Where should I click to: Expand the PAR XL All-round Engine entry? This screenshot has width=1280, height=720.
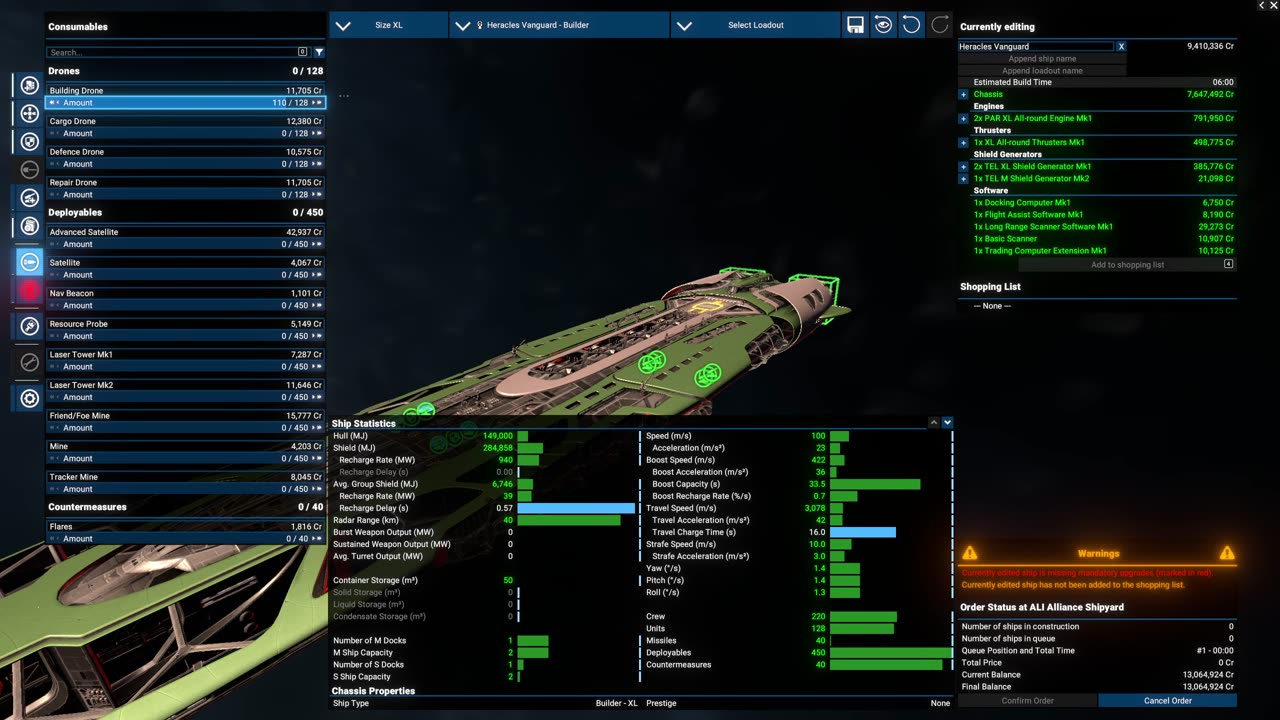pyautogui.click(x=964, y=118)
